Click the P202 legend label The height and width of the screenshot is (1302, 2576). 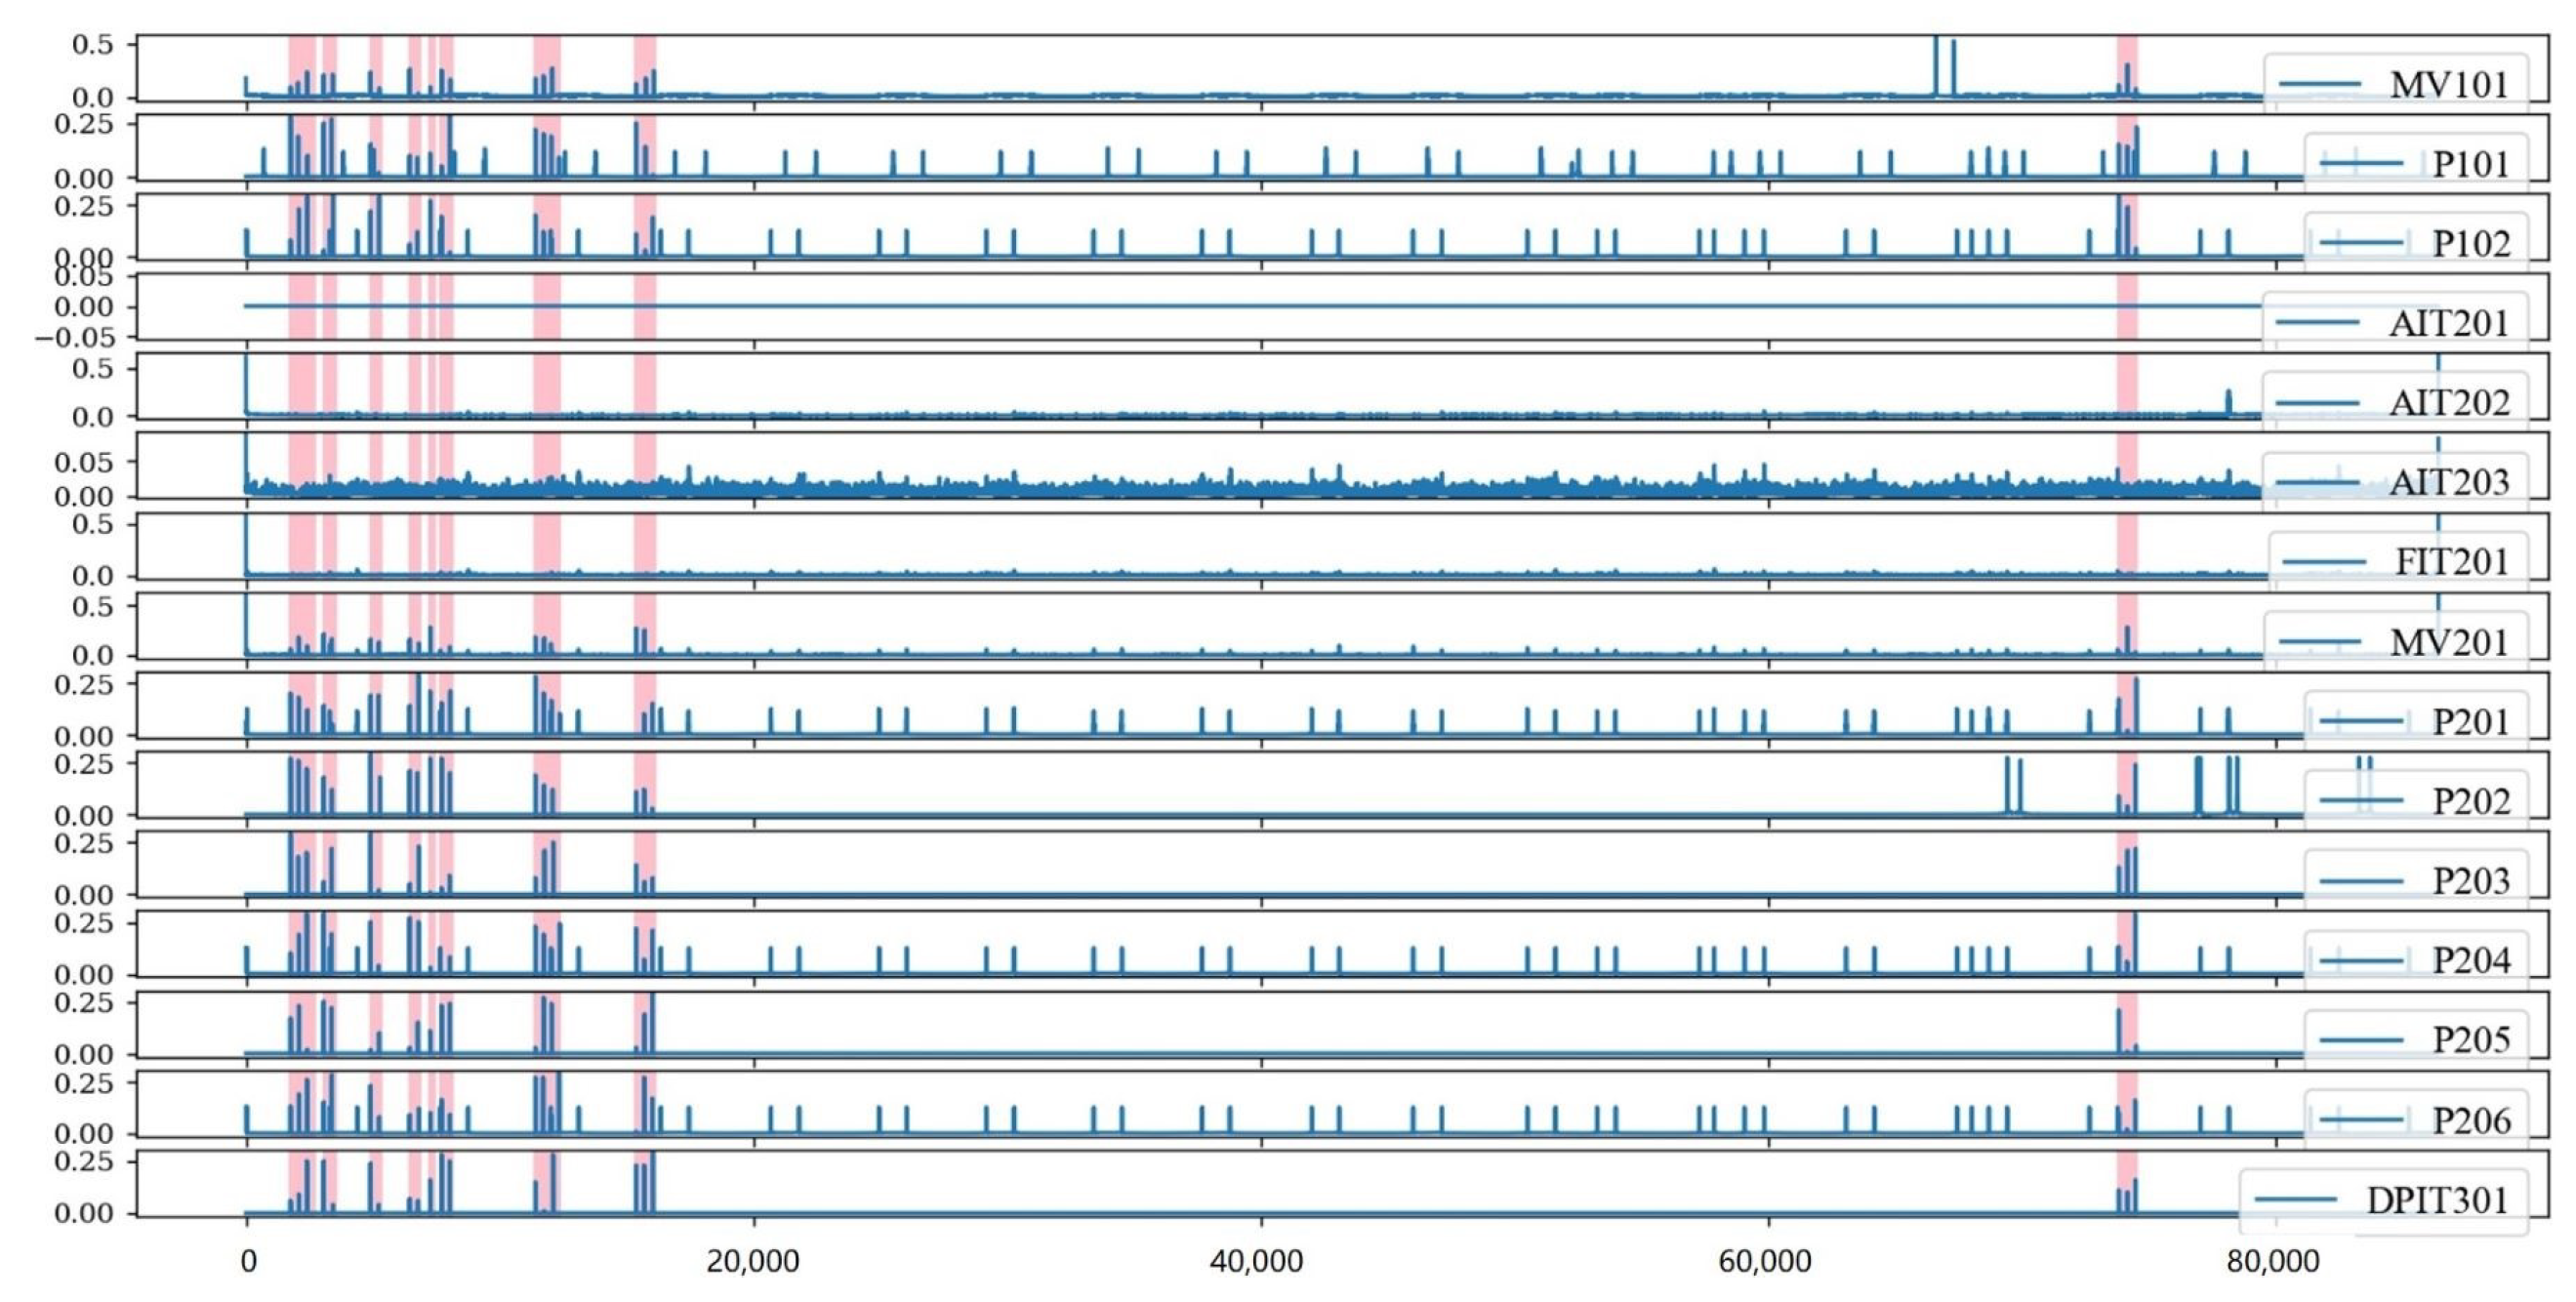point(2470,801)
